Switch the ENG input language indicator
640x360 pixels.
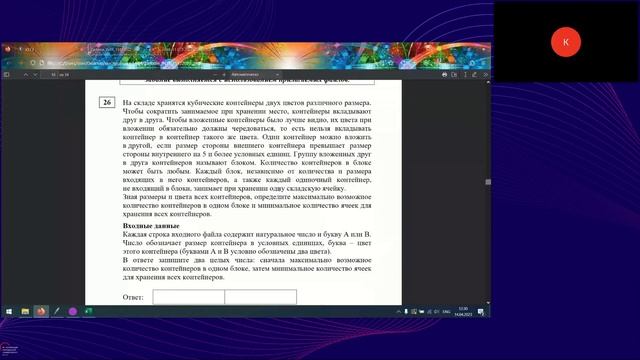pos(446,312)
